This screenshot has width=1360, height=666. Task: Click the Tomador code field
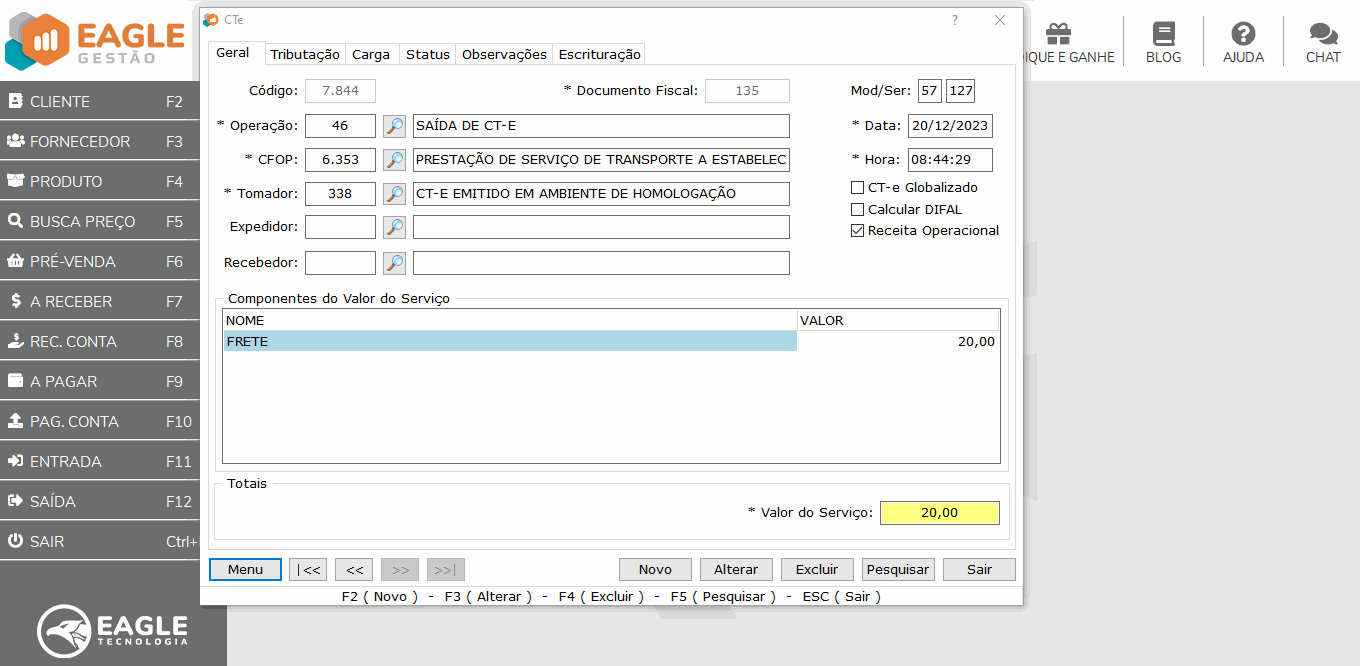(x=340, y=194)
